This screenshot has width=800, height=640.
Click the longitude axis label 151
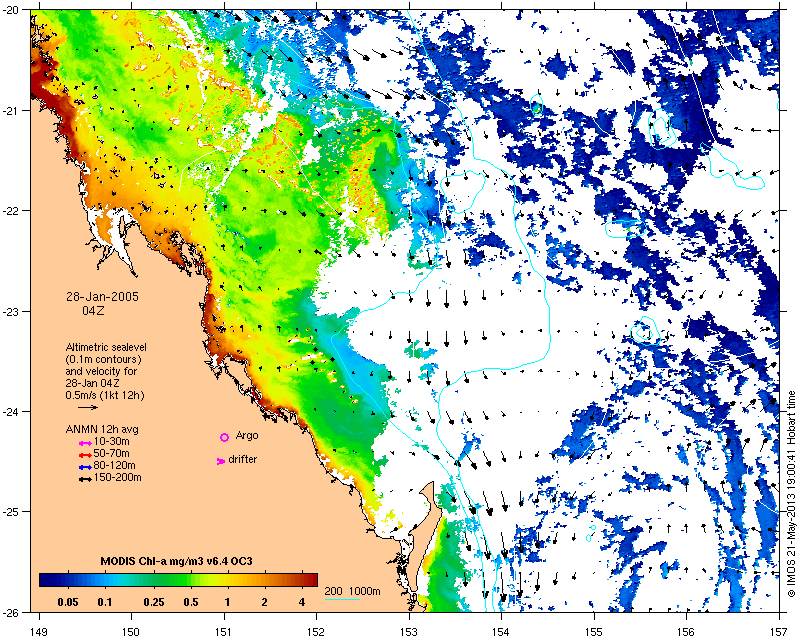coord(224,632)
